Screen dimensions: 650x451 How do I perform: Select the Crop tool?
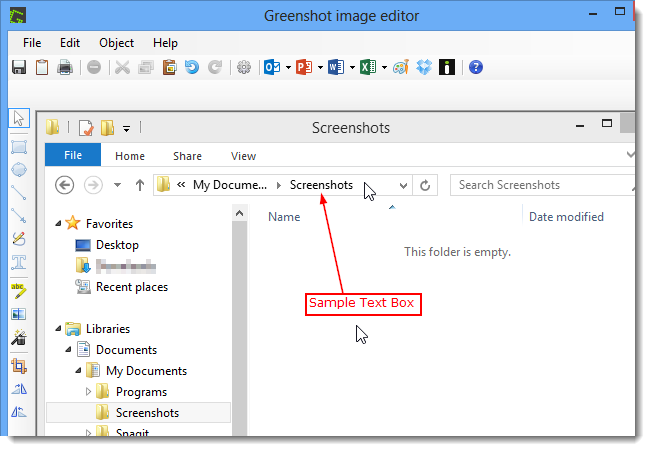(x=19, y=366)
